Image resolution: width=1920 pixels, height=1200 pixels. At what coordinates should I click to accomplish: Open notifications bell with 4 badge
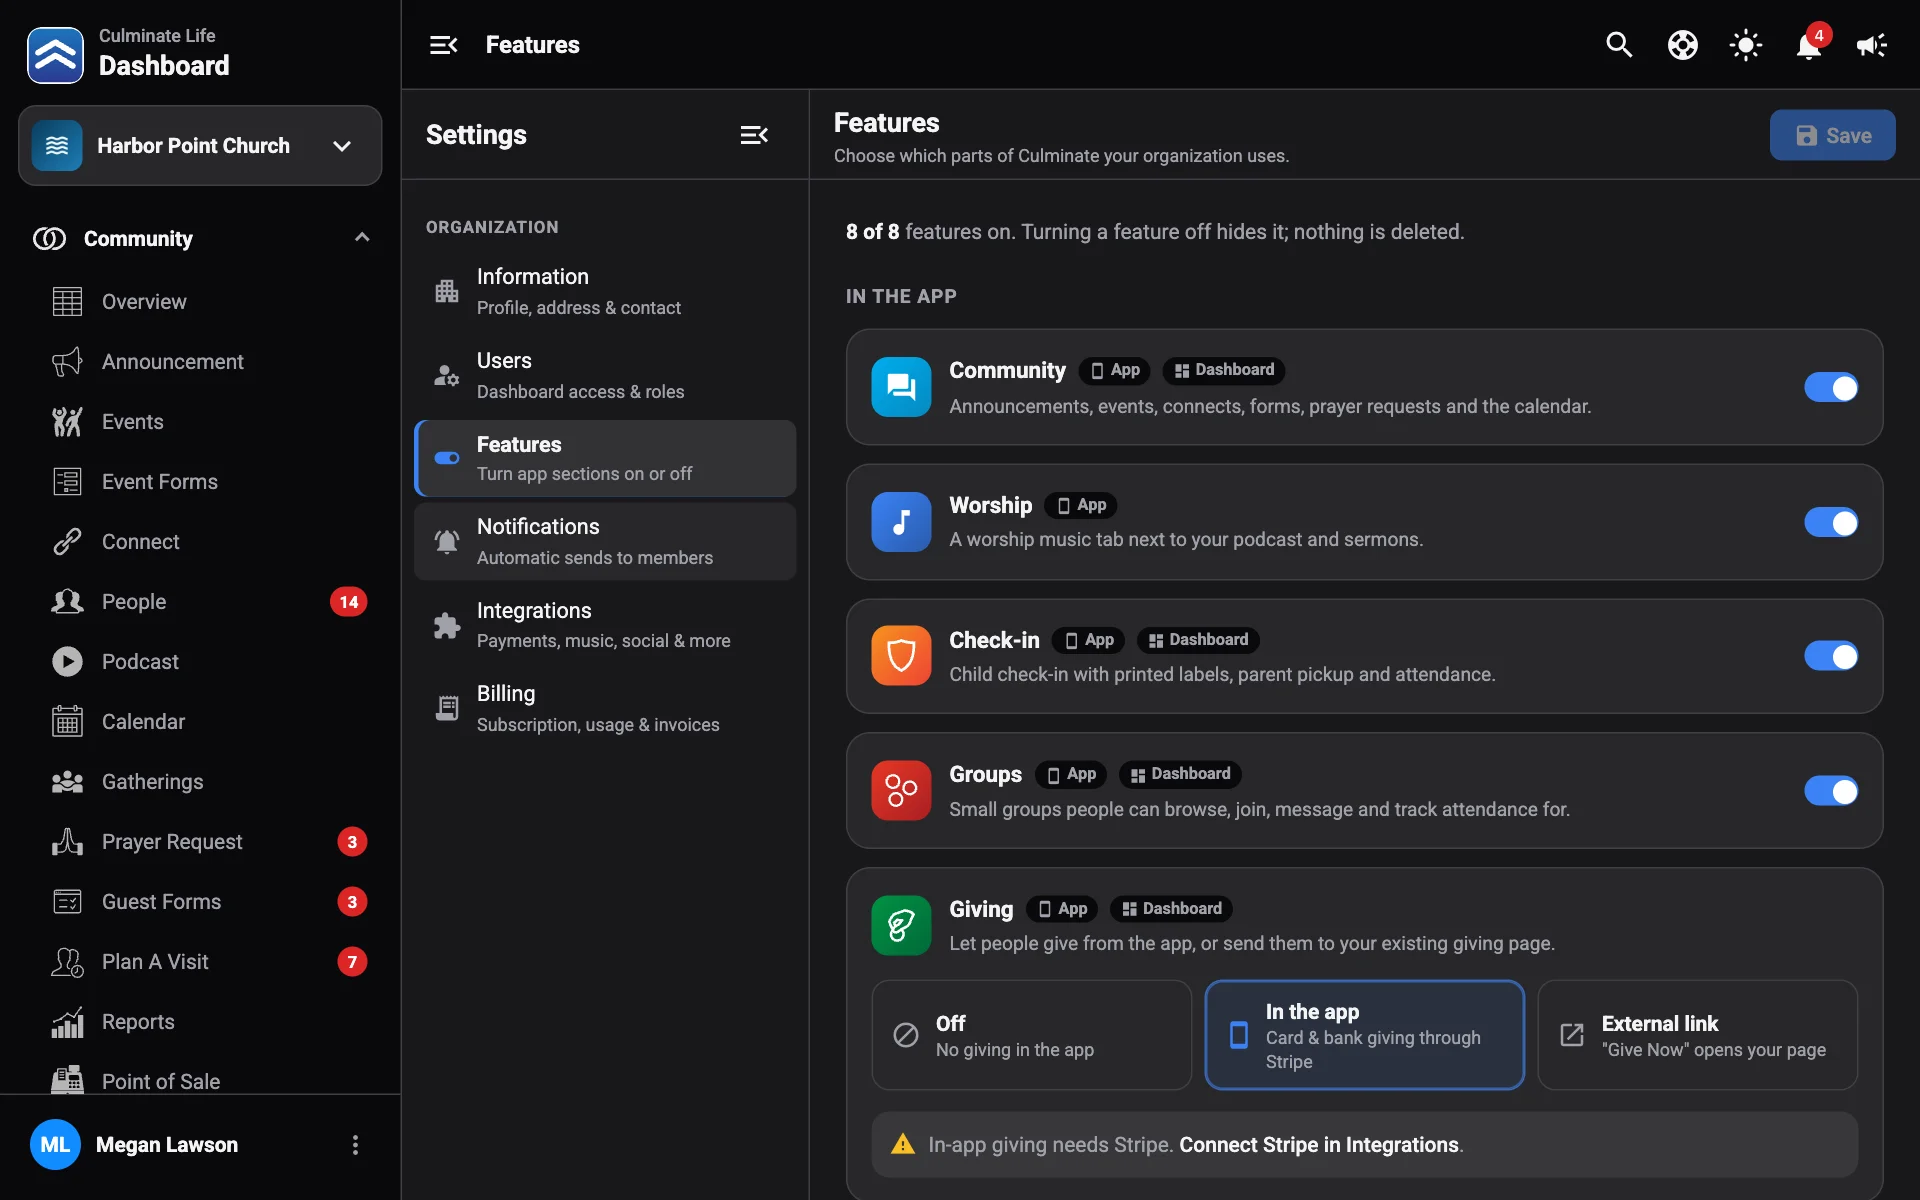[1810, 45]
